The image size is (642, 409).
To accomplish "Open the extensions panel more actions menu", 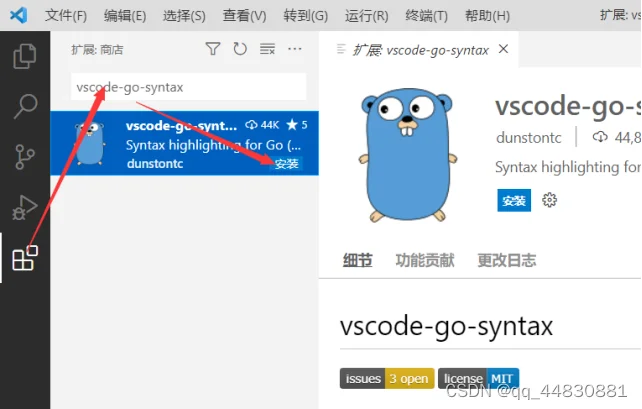I will point(295,49).
